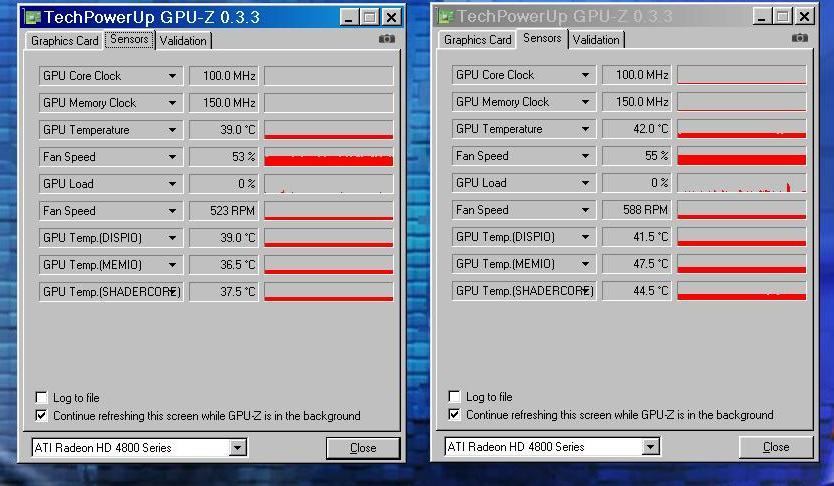Image resolution: width=834 pixels, height=486 pixels.
Task: Click the 44.5 °C SHADERCORE value in the right window
Action: pyautogui.click(x=637, y=291)
